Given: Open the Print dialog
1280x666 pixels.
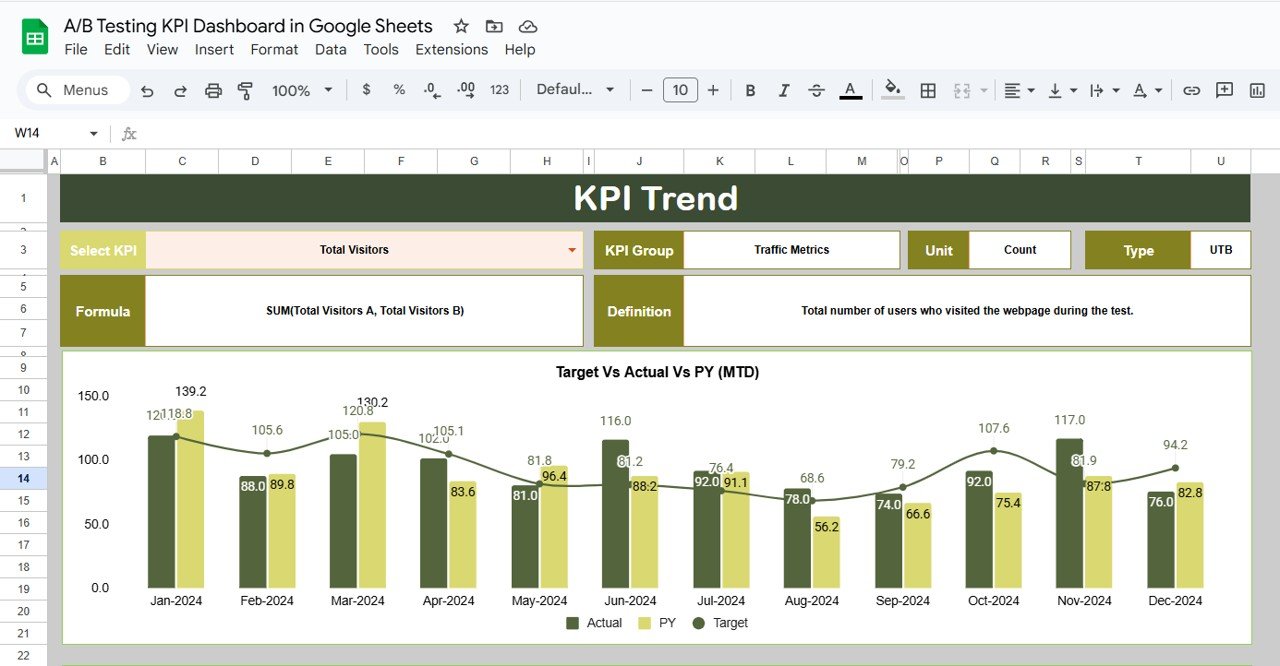Looking at the screenshot, I should coord(213,89).
